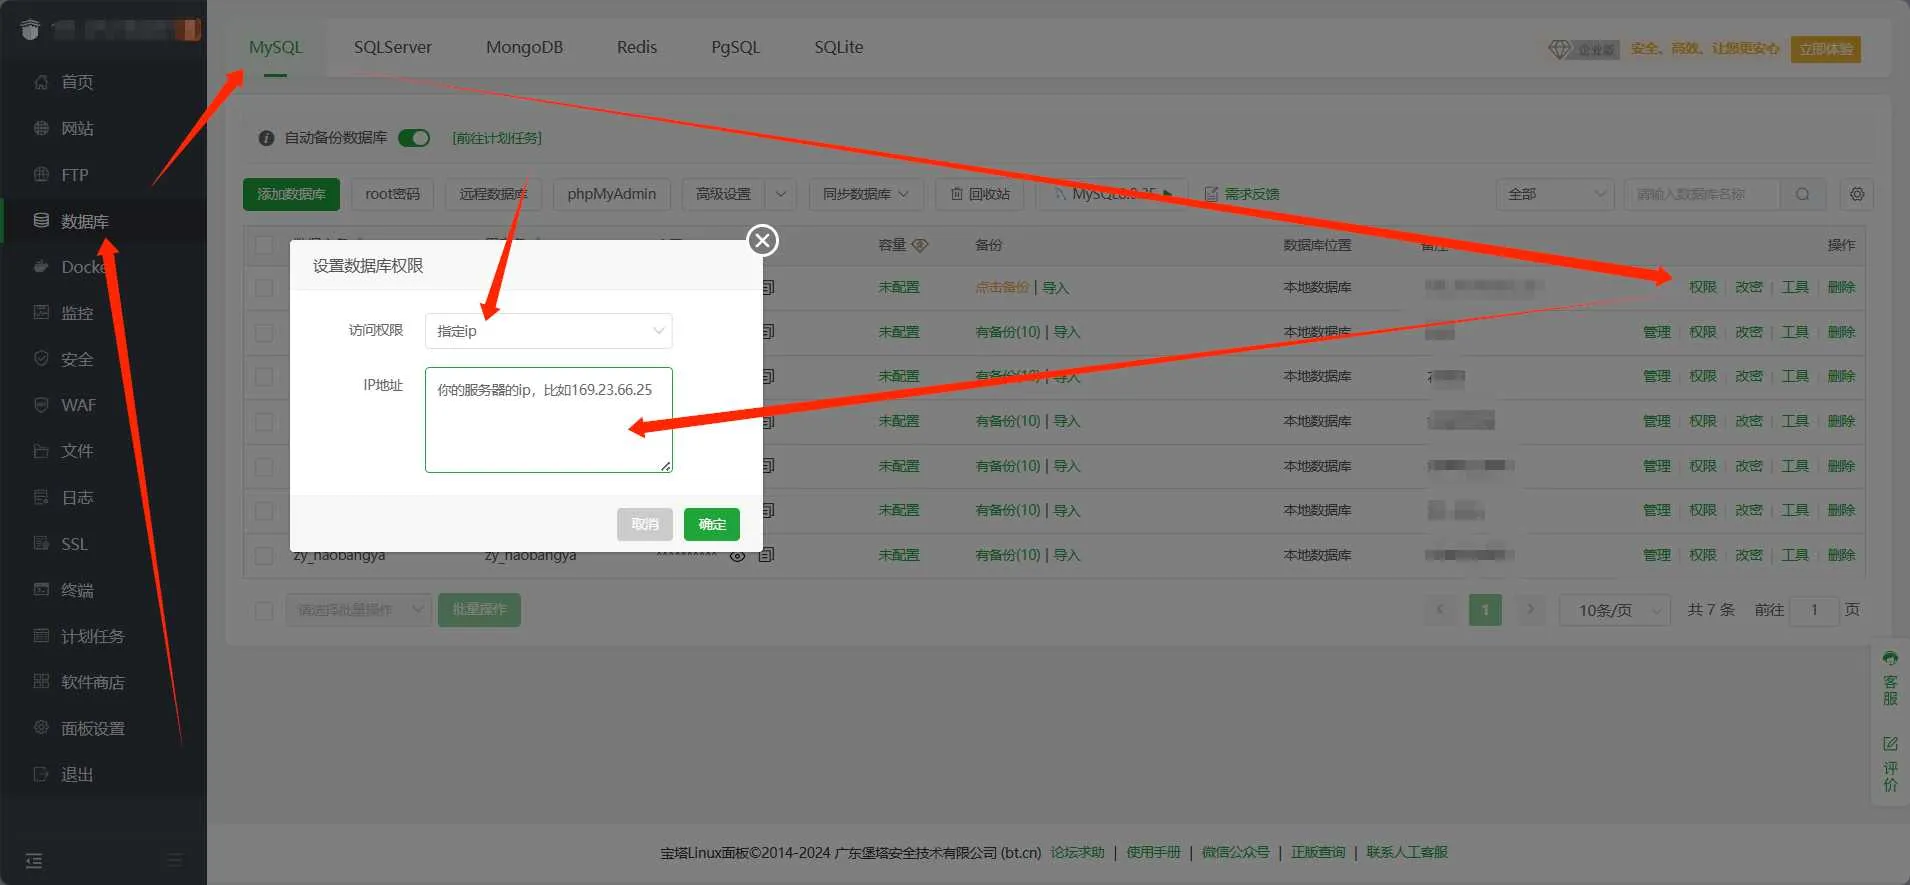Open phpMyAdmin button

tap(611, 194)
